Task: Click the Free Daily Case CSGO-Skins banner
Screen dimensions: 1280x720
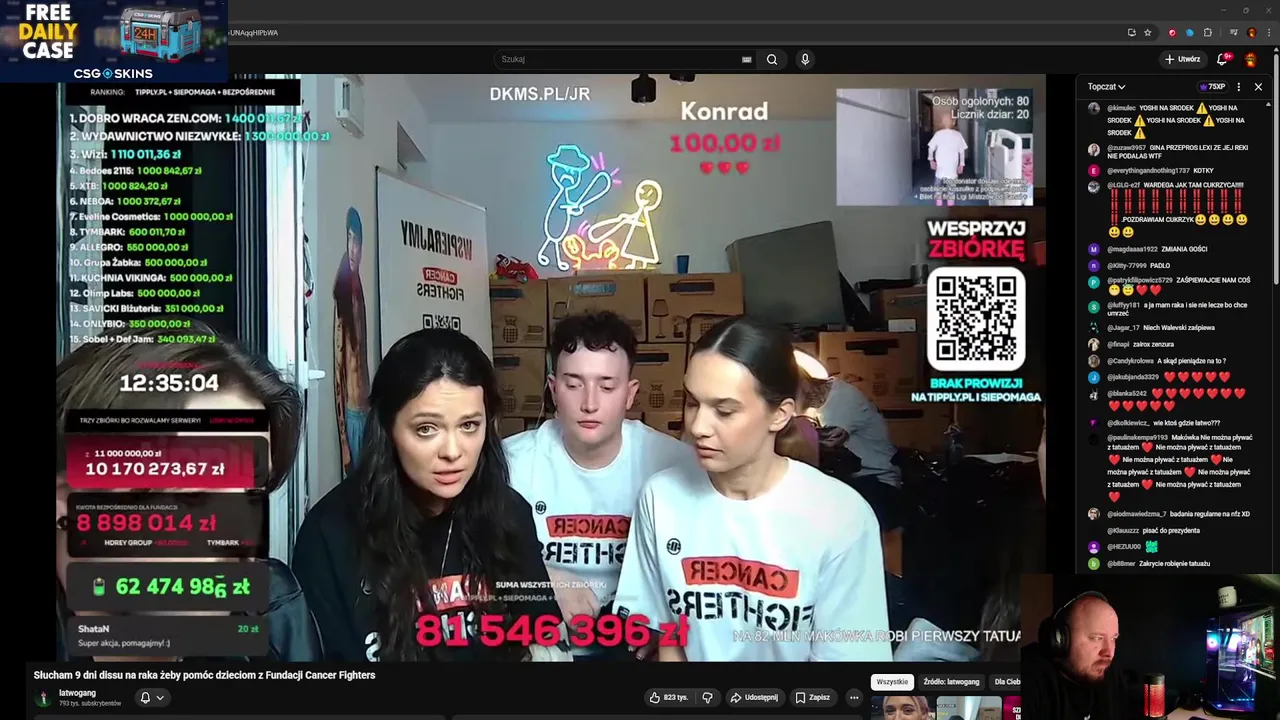Action: pos(113,40)
